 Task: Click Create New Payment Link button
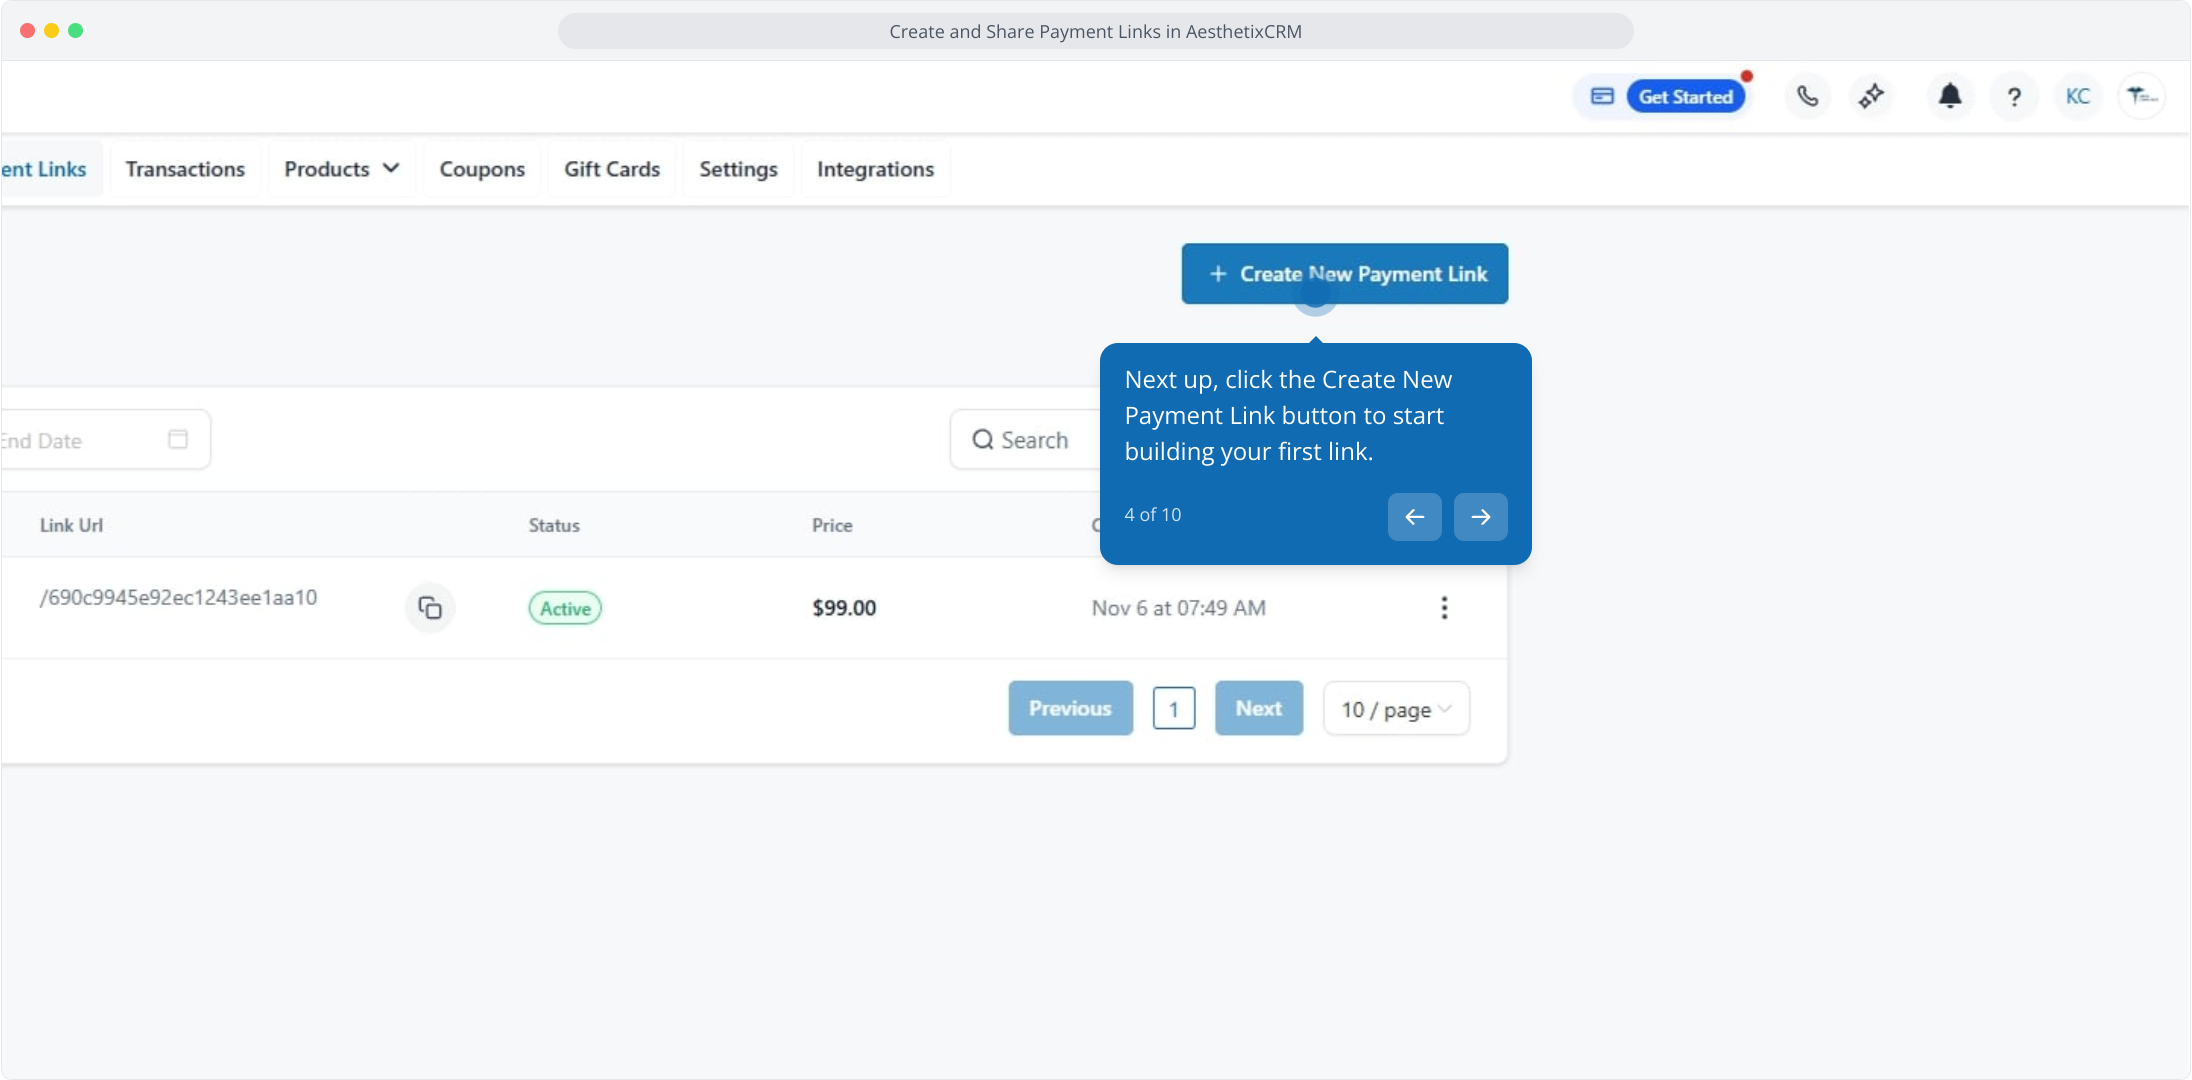pos(1344,274)
